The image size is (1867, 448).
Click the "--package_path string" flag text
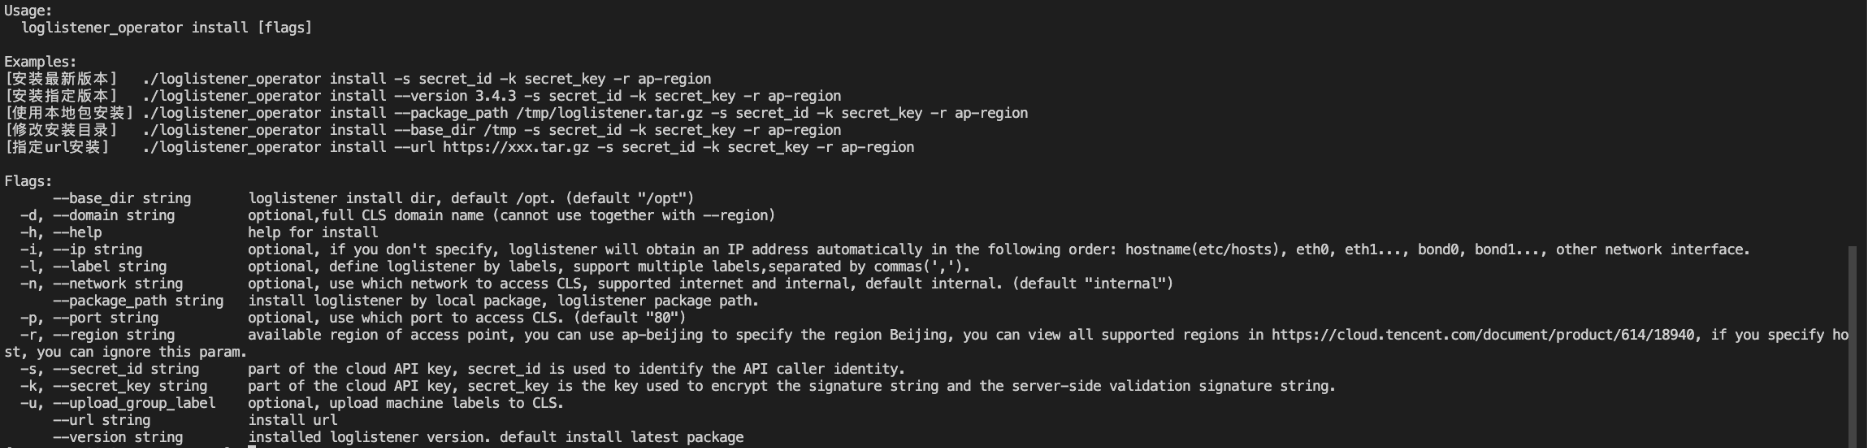click(138, 300)
